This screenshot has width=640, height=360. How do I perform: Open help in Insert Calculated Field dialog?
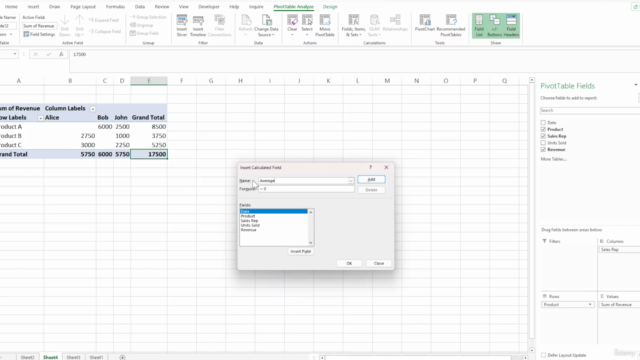(371, 167)
